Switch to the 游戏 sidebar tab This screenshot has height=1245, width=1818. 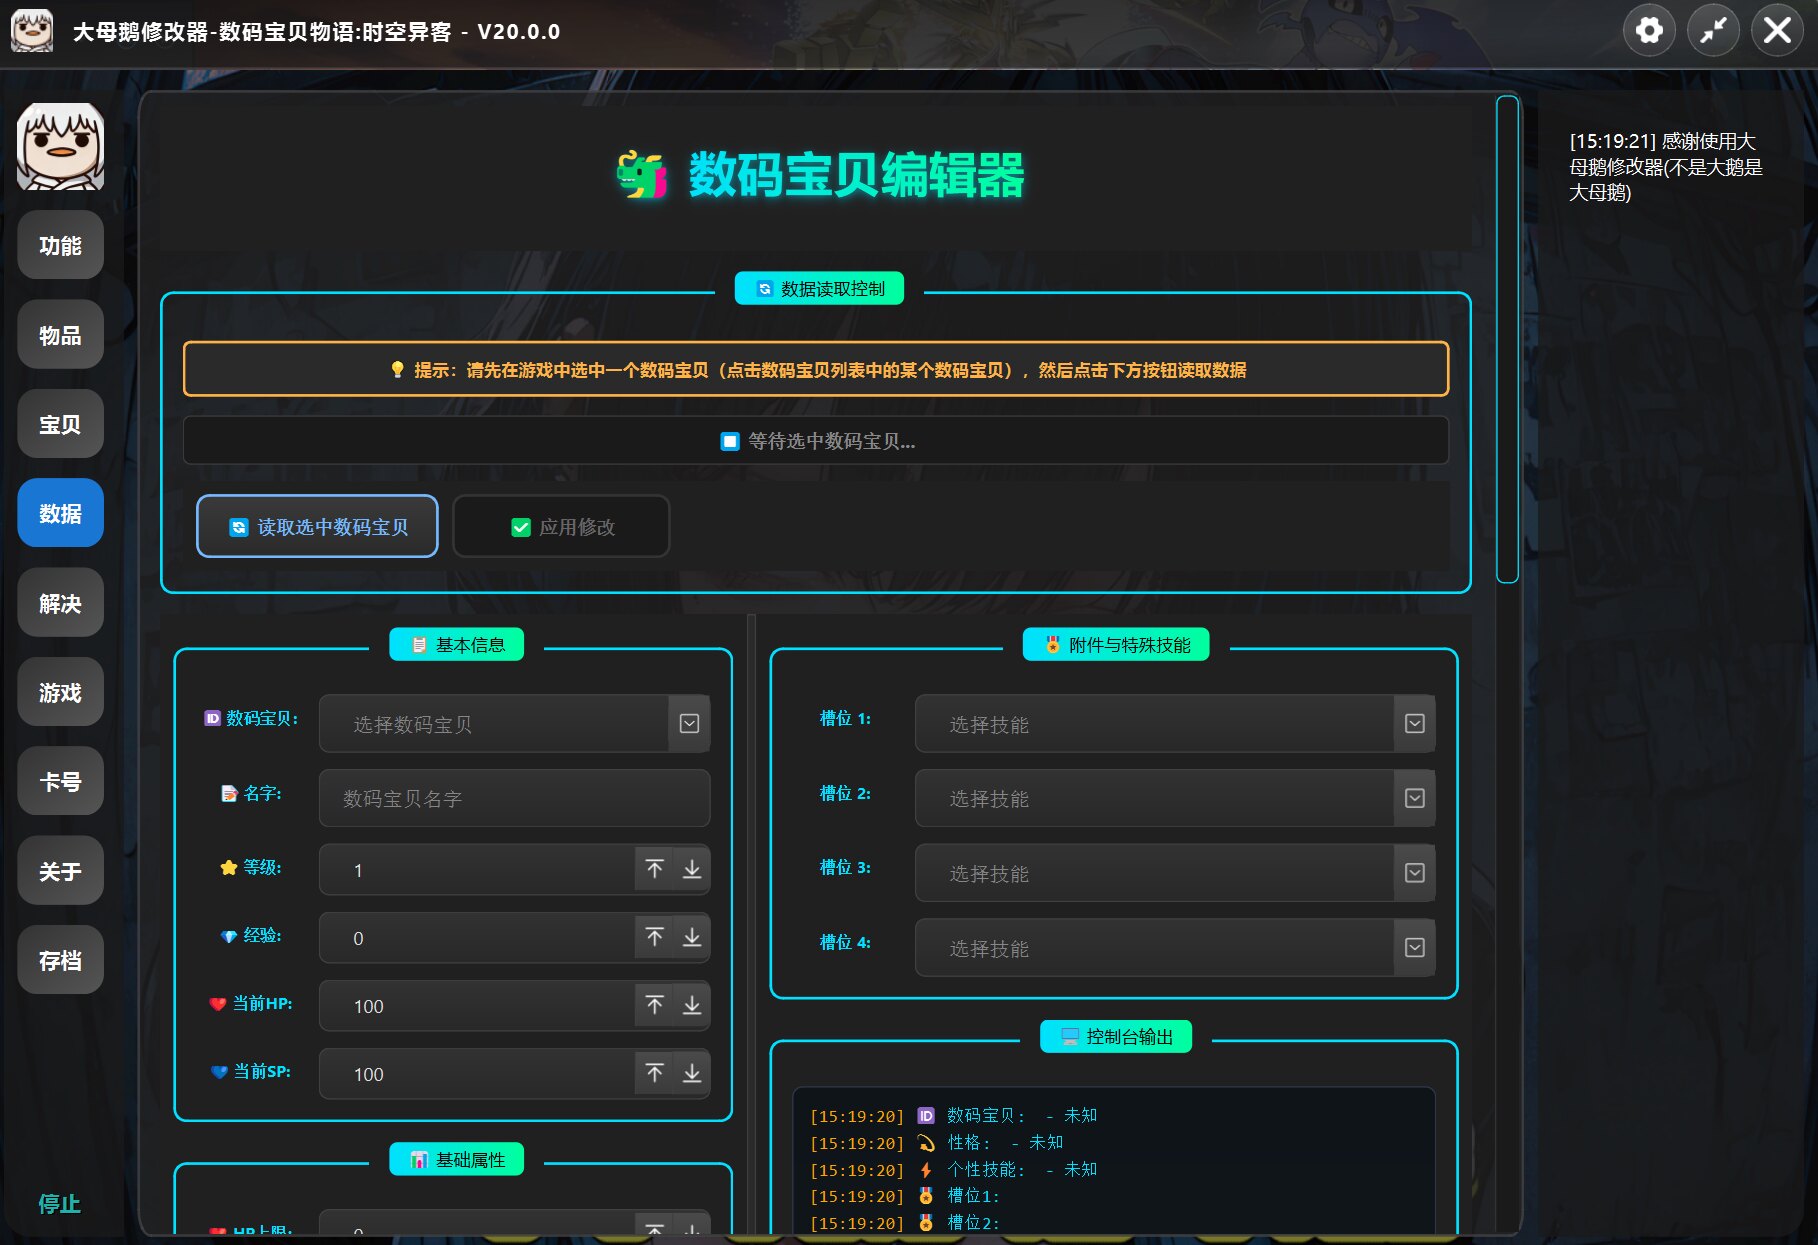point(60,692)
